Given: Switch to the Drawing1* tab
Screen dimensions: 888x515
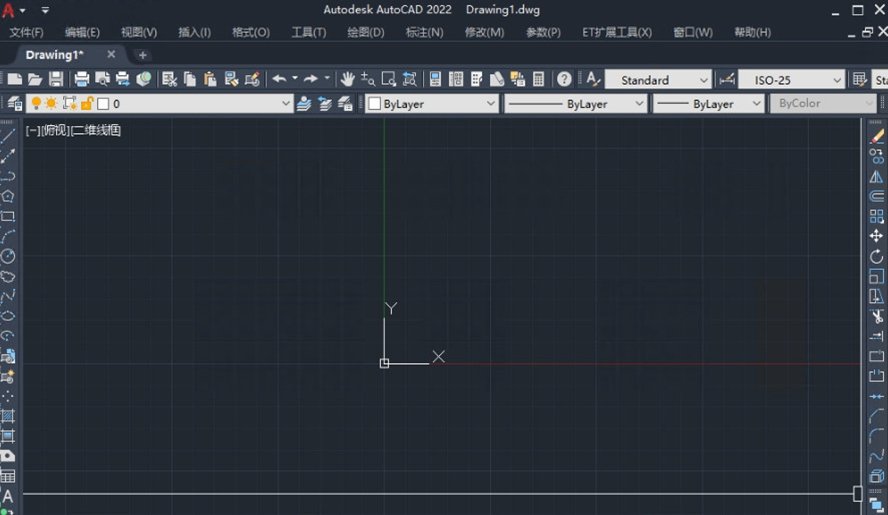Looking at the screenshot, I should pyautogui.click(x=54, y=55).
